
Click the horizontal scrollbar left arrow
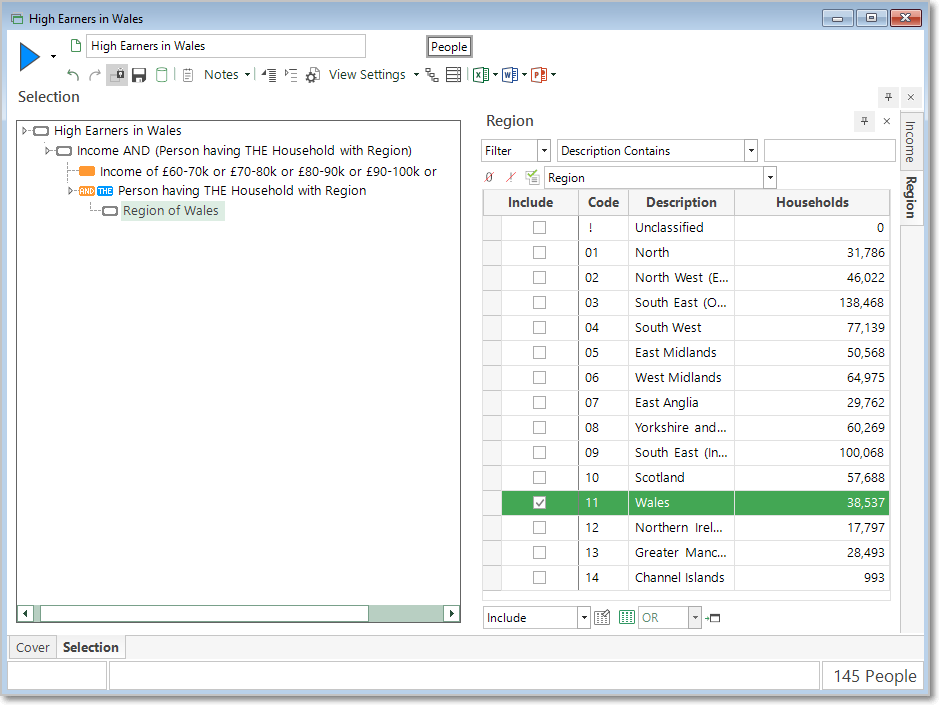25,613
